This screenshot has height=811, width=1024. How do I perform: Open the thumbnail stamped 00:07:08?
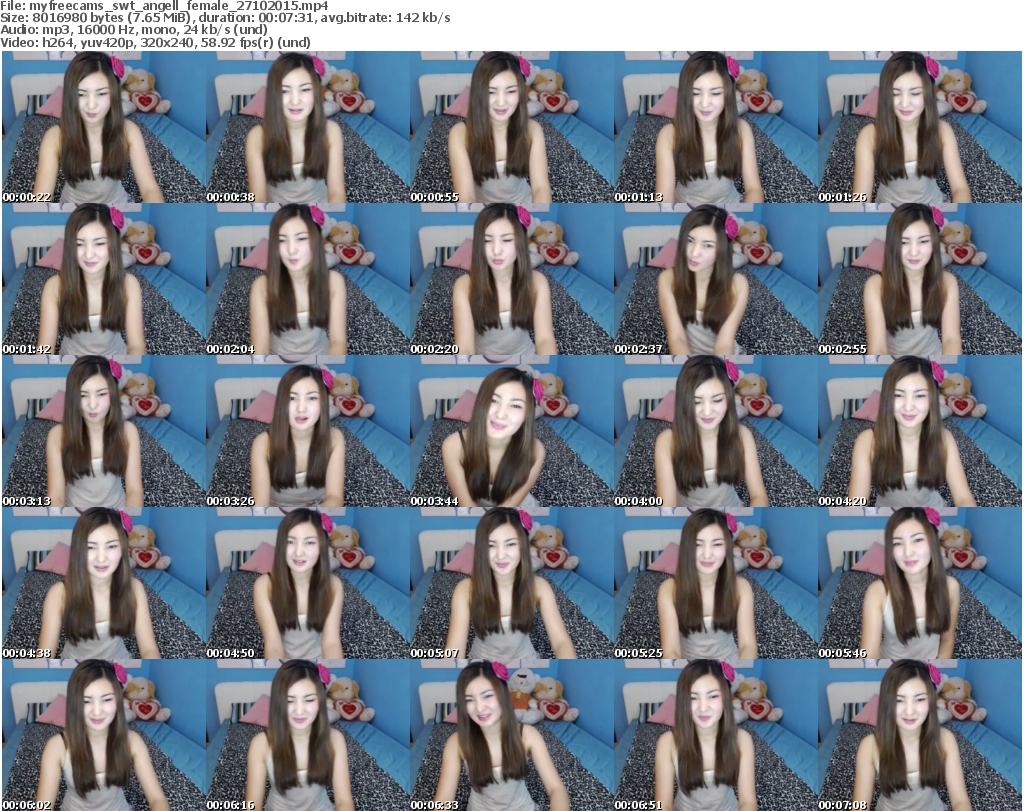pos(920,735)
